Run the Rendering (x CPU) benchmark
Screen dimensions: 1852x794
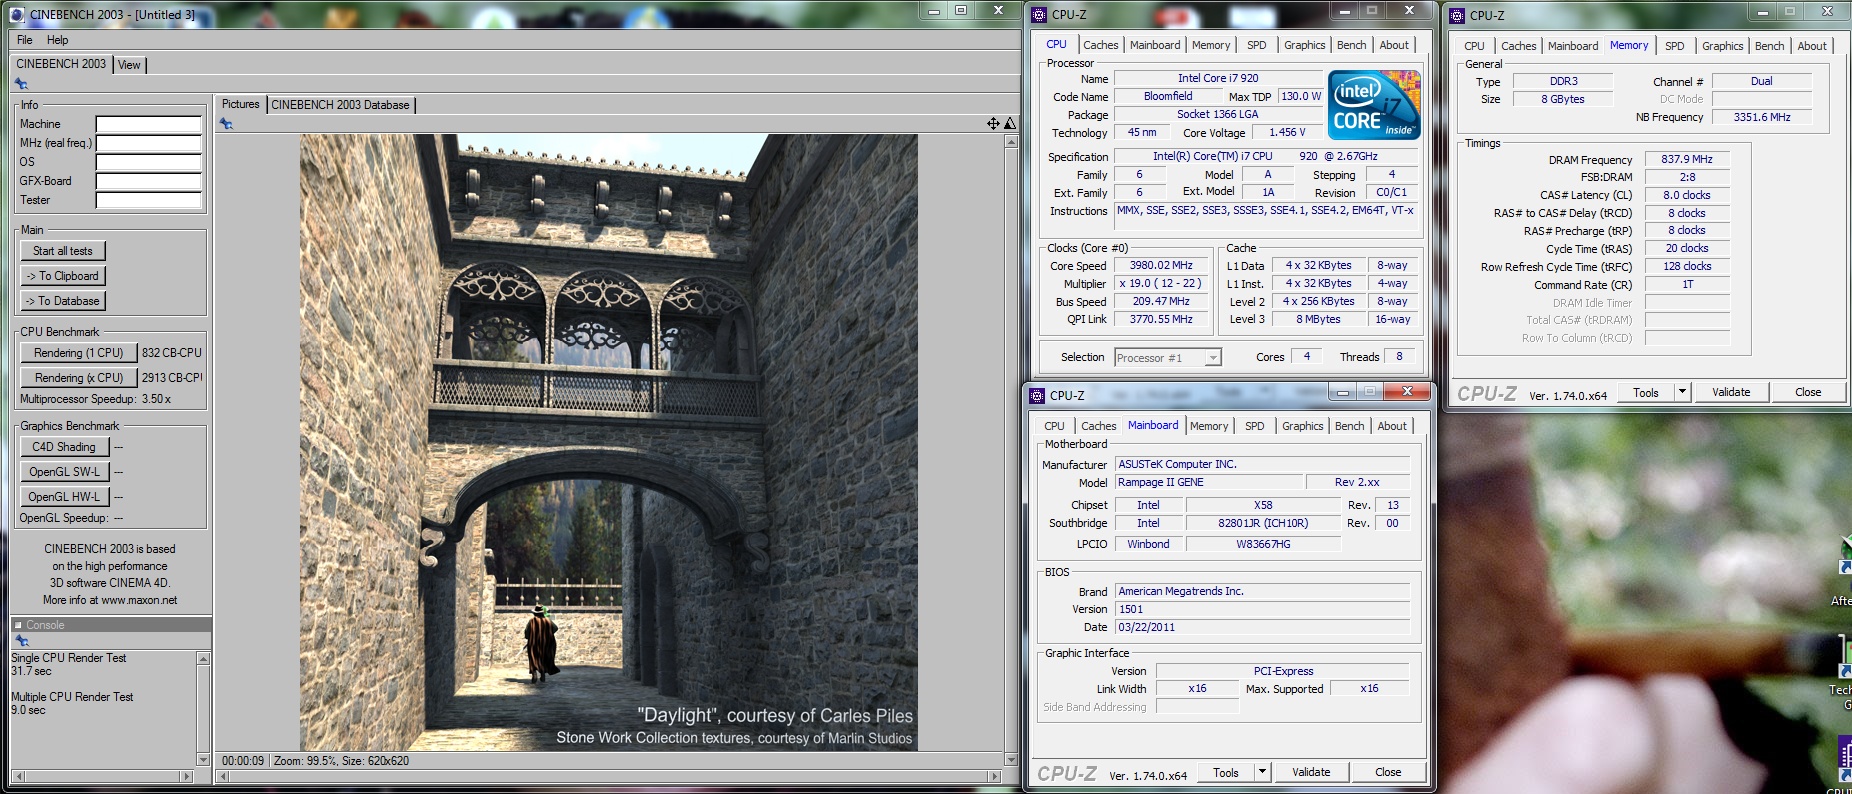[78, 378]
